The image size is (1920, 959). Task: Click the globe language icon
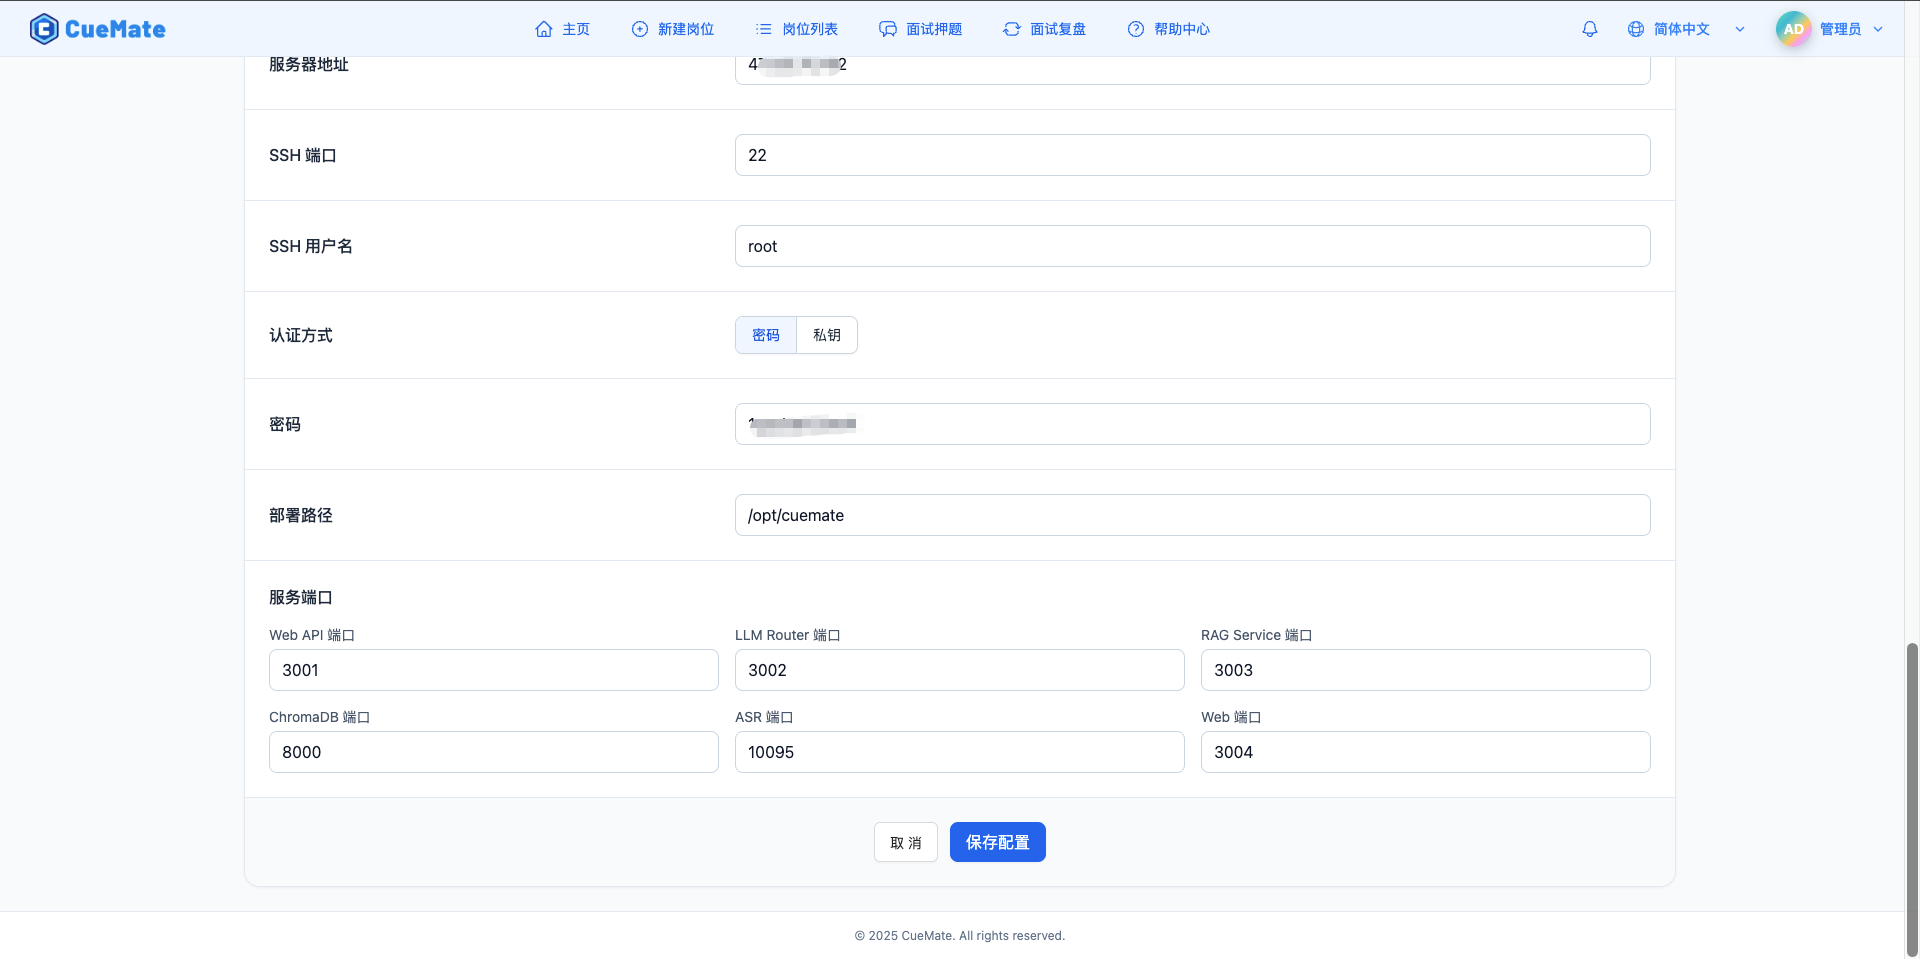[x=1635, y=29]
